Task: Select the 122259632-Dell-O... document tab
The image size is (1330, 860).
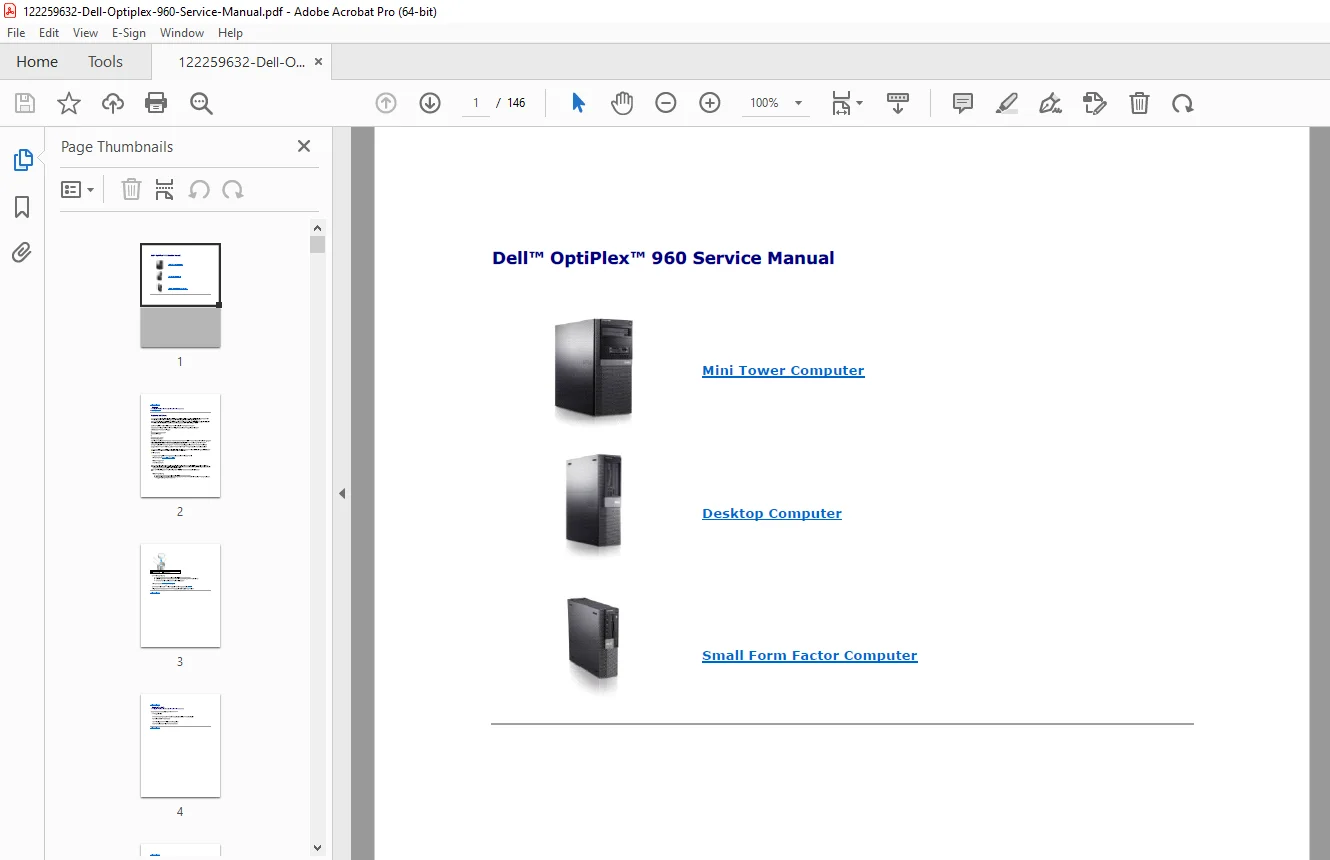Action: point(242,62)
